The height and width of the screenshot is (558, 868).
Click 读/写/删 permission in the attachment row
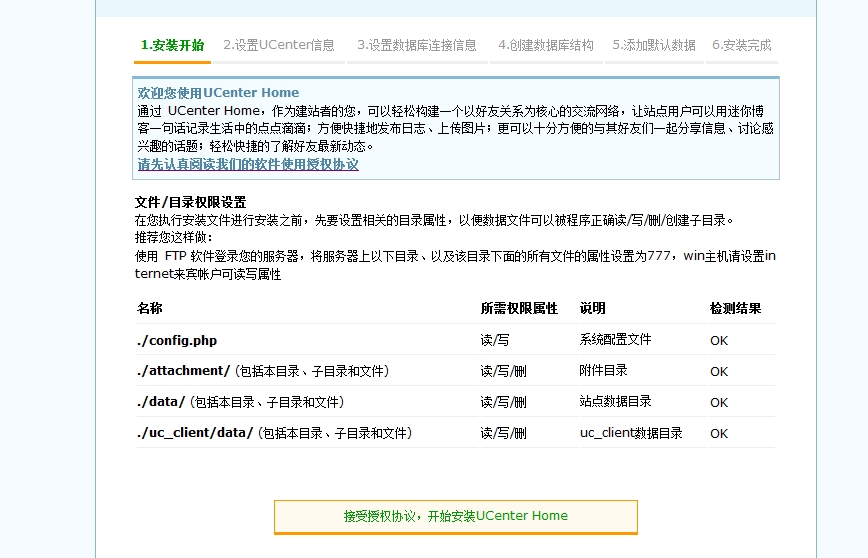coord(504,371)
